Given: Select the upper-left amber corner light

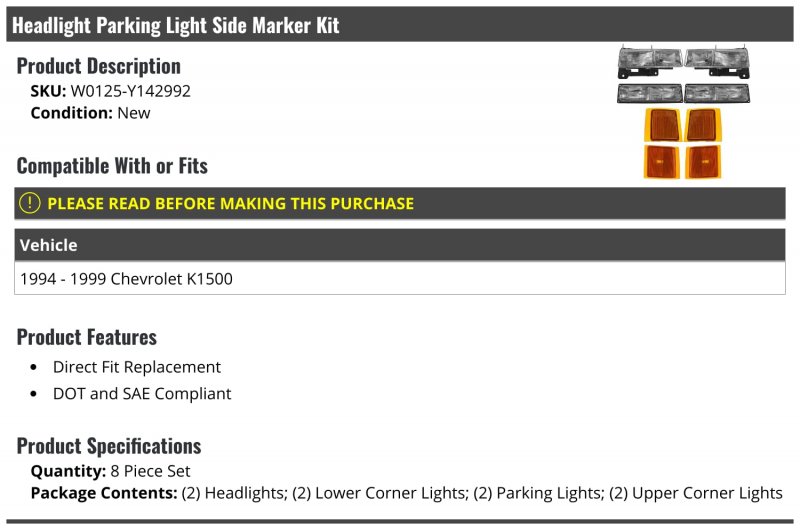Looking at the screenshot, I should tap(662, 126).
